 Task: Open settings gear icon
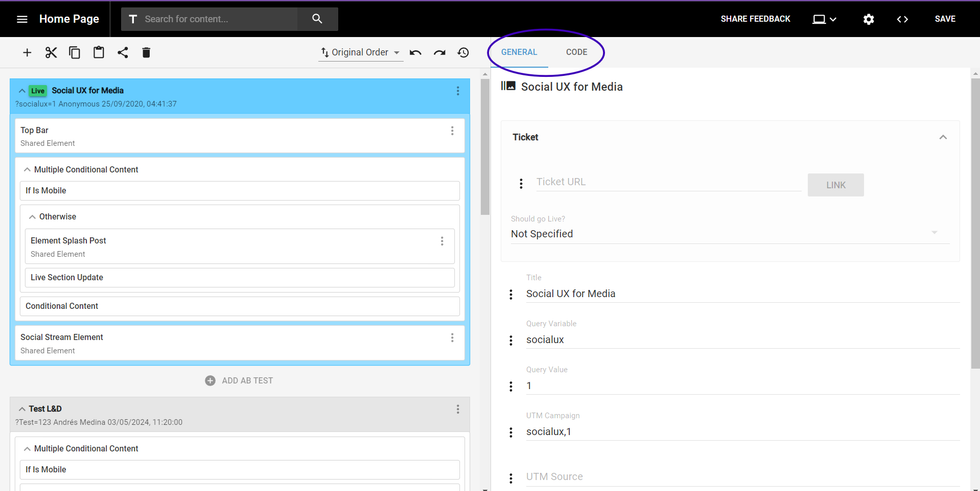[868, 19]
